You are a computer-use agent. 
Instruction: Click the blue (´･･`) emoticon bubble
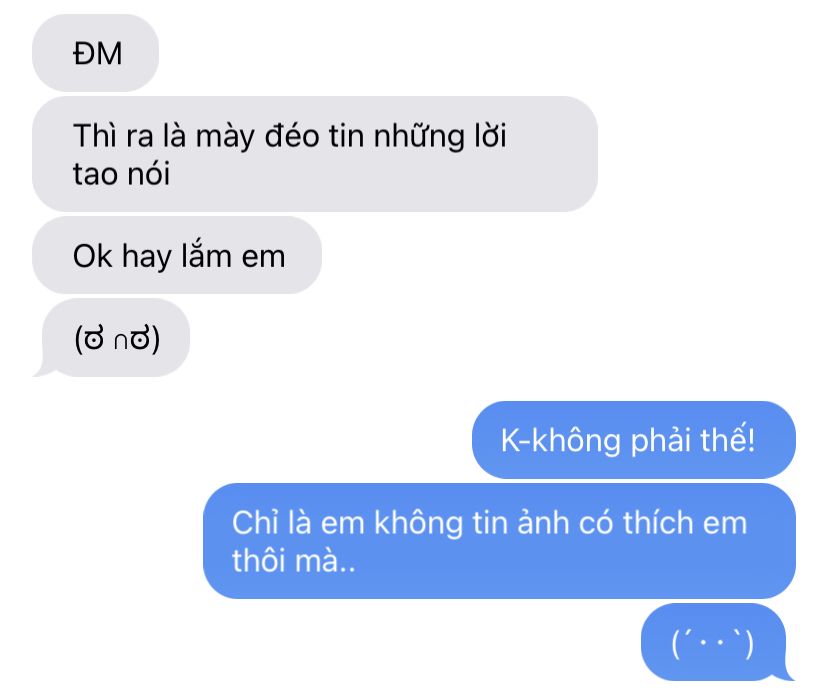(716, 642)
